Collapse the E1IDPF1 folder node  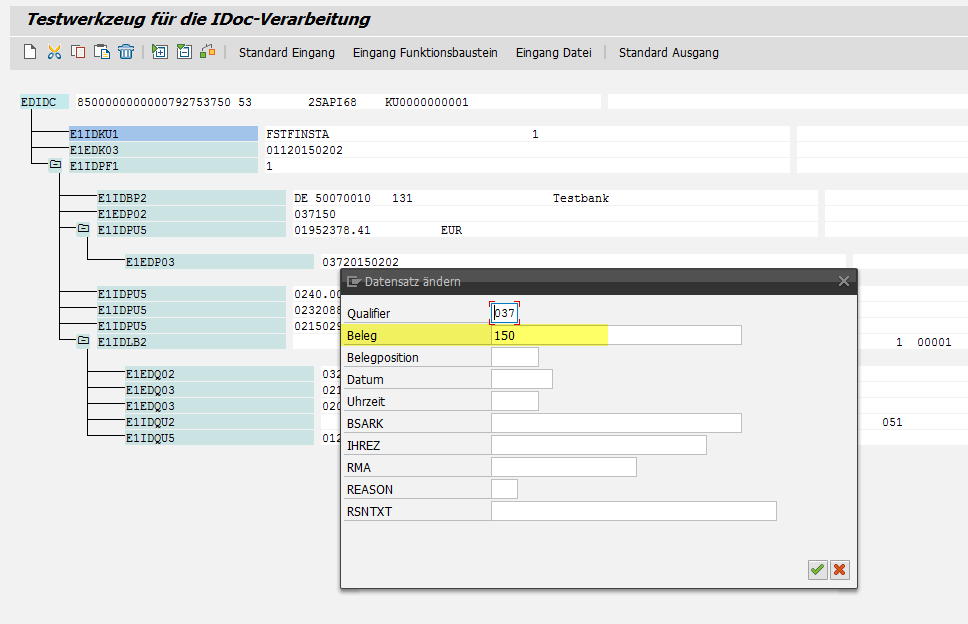(55, 165)
